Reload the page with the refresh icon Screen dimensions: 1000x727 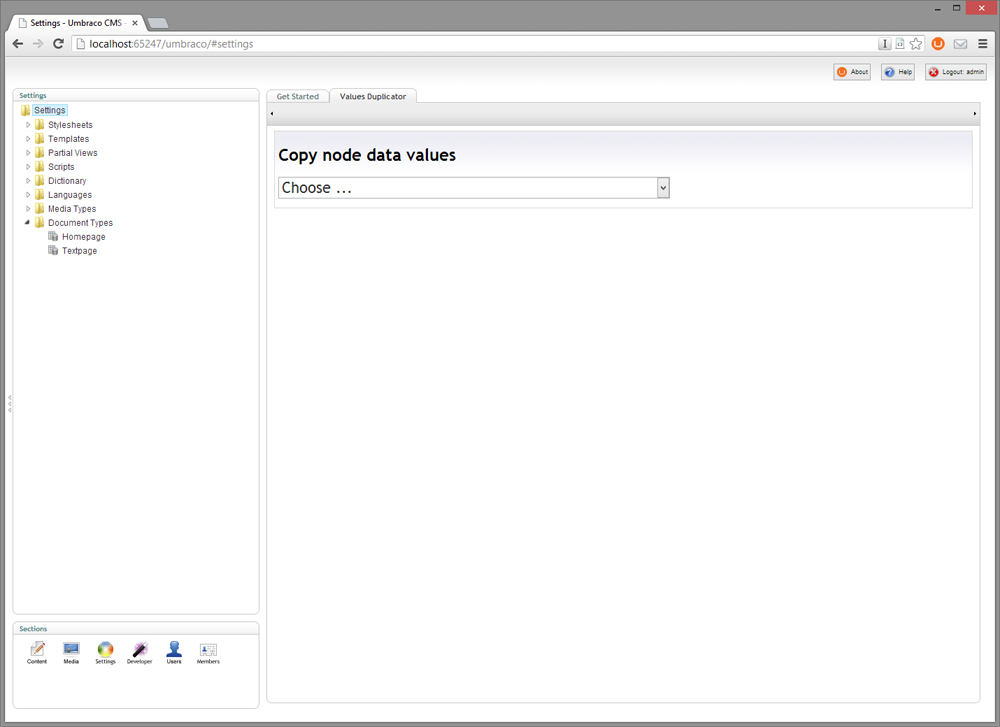tap(58, 44)
